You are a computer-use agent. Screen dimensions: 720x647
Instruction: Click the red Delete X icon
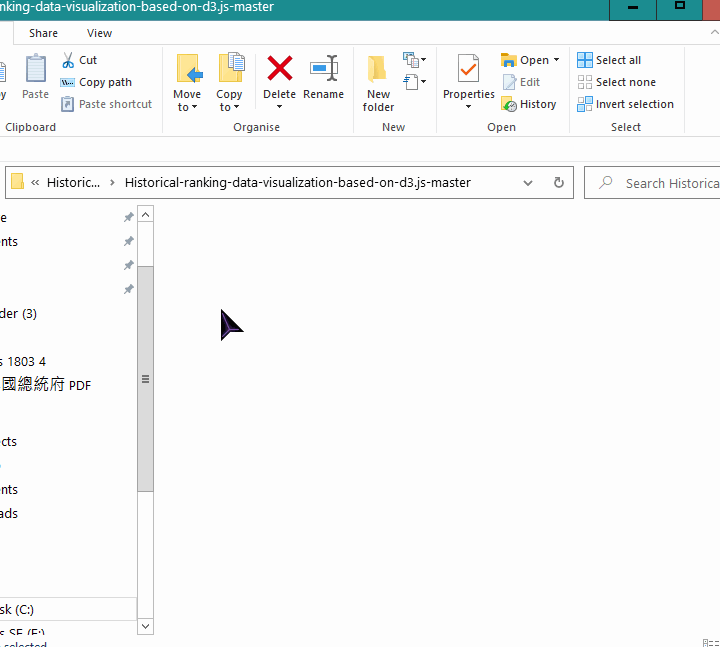point(280,68)
